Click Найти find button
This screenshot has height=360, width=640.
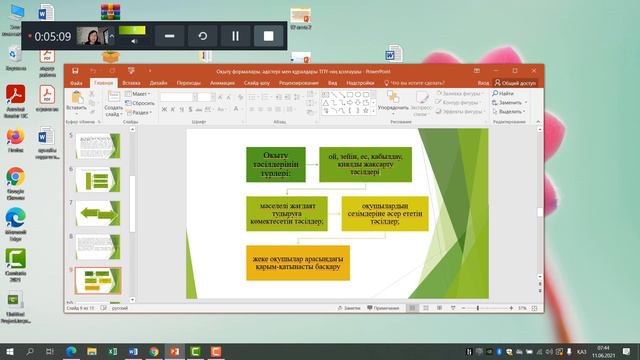click(x=503, y=93)
